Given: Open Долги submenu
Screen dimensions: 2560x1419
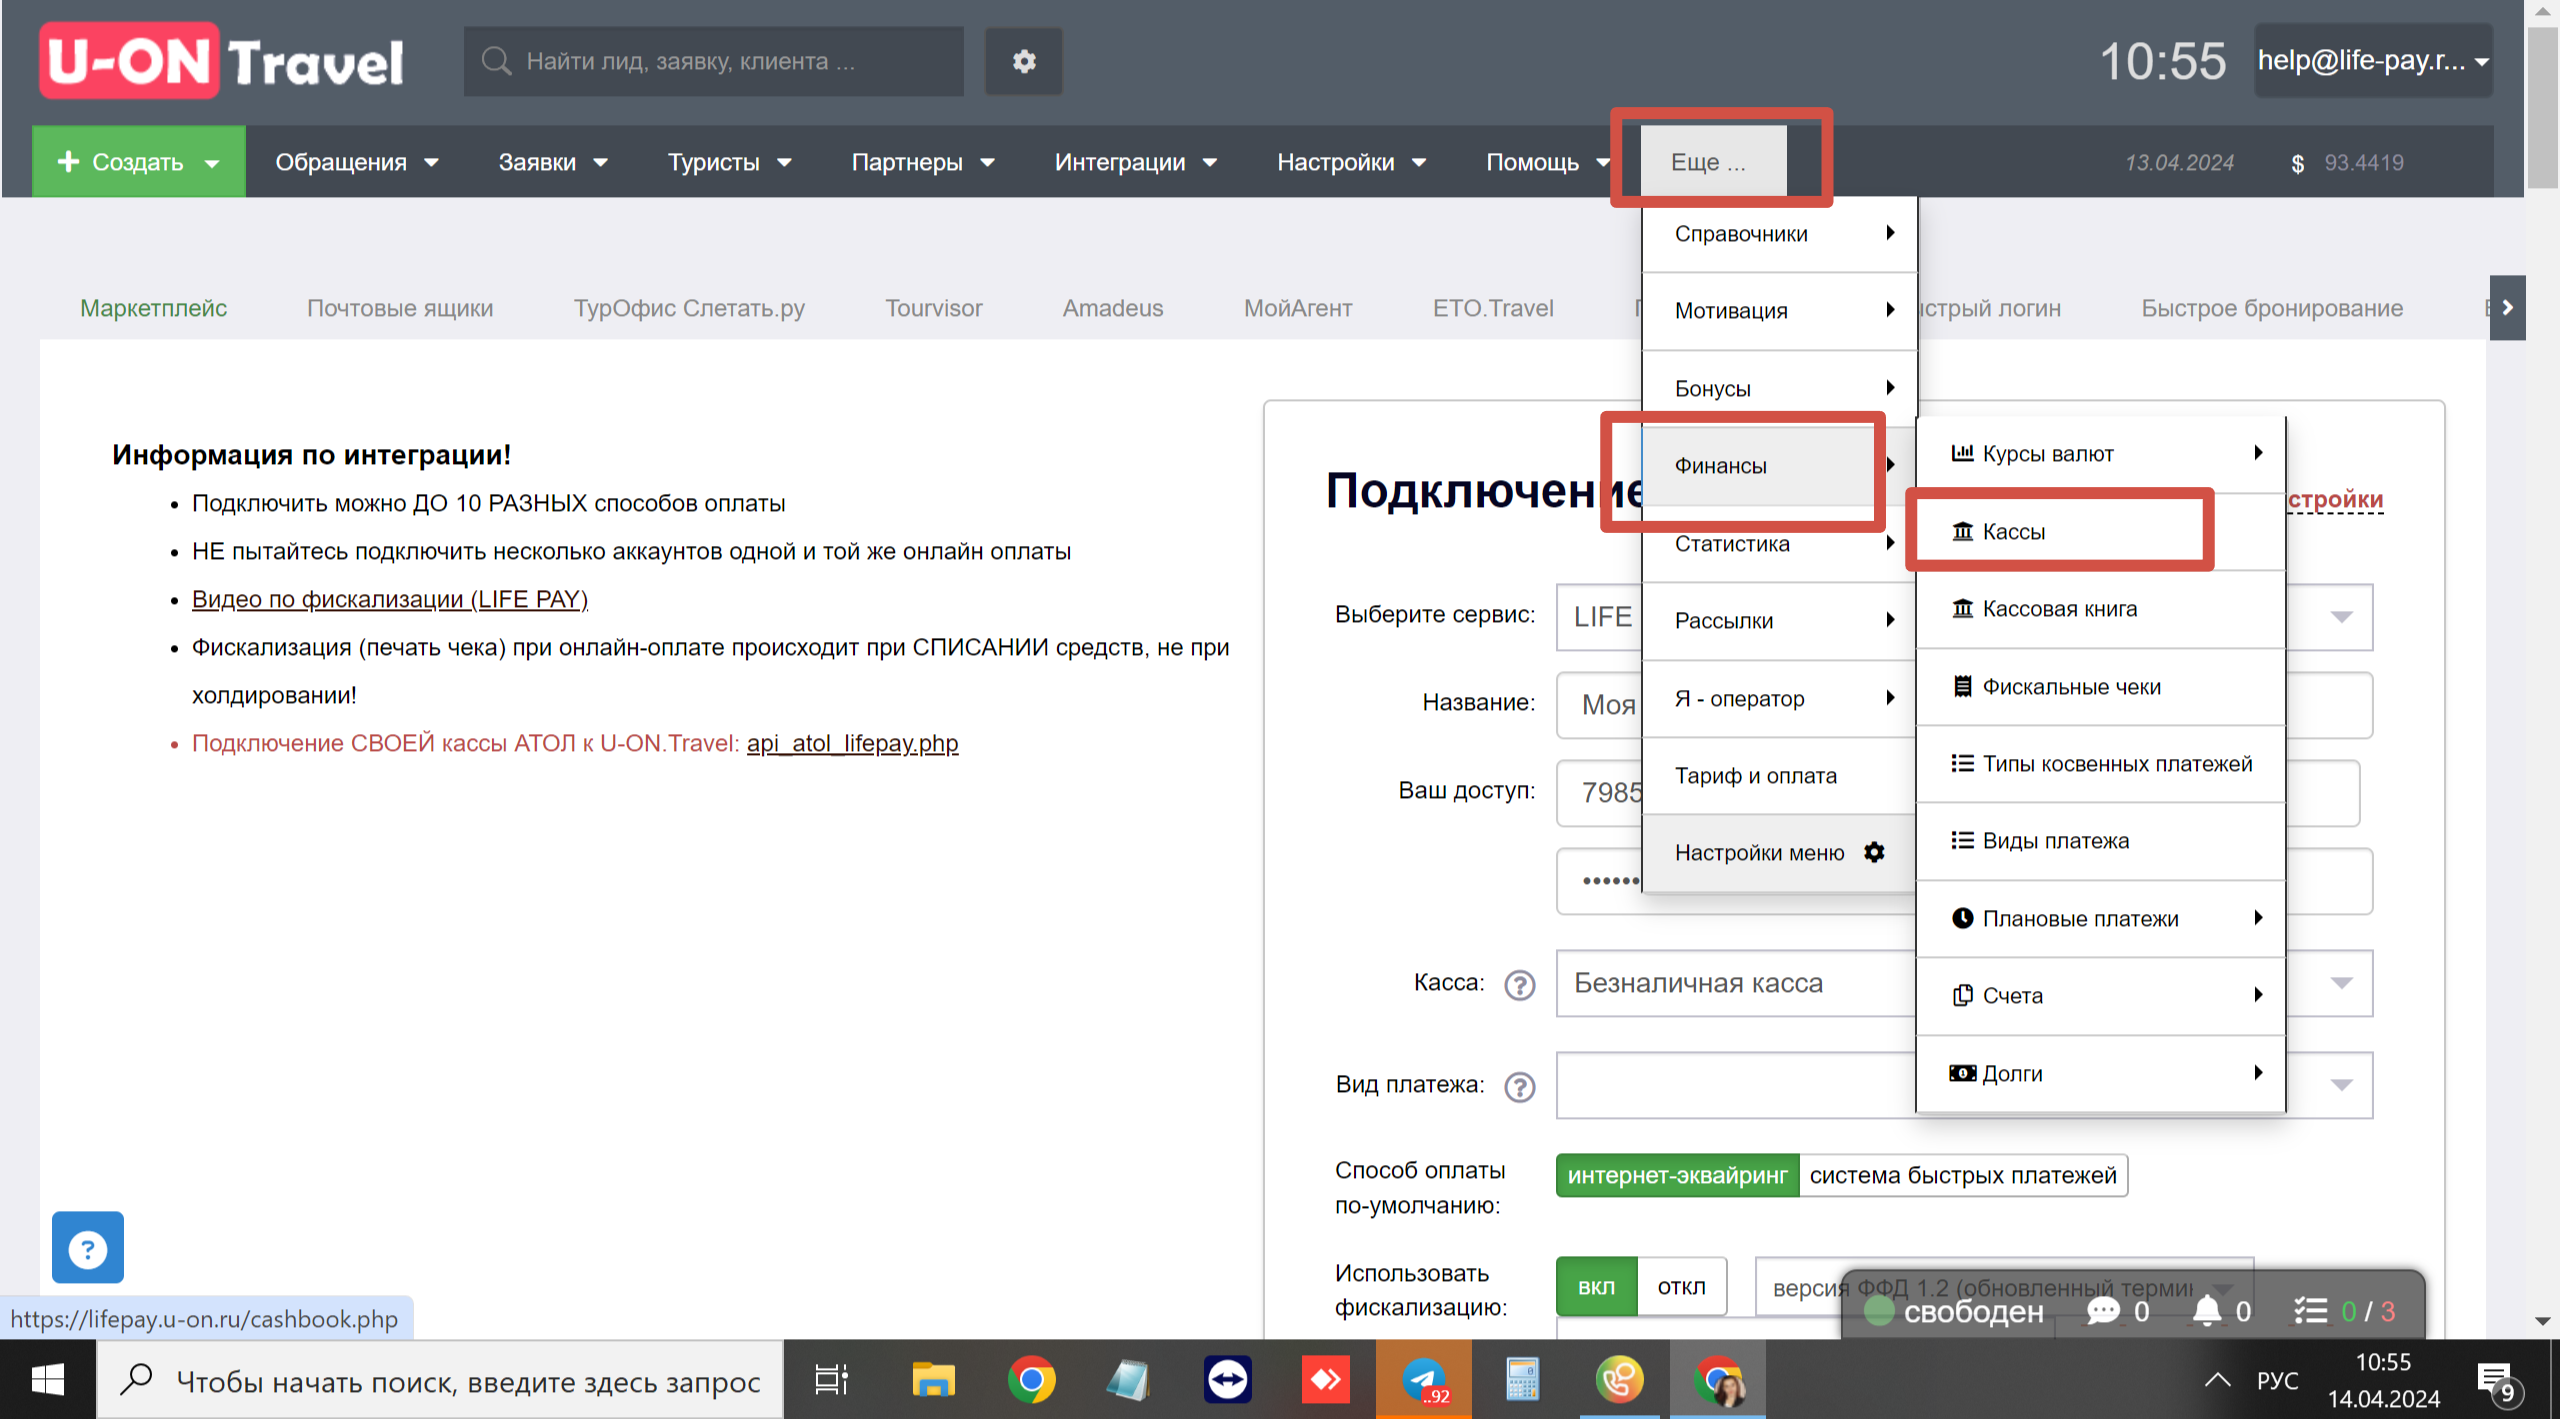Looking at the screenshot, I should click(2101, 1073).
